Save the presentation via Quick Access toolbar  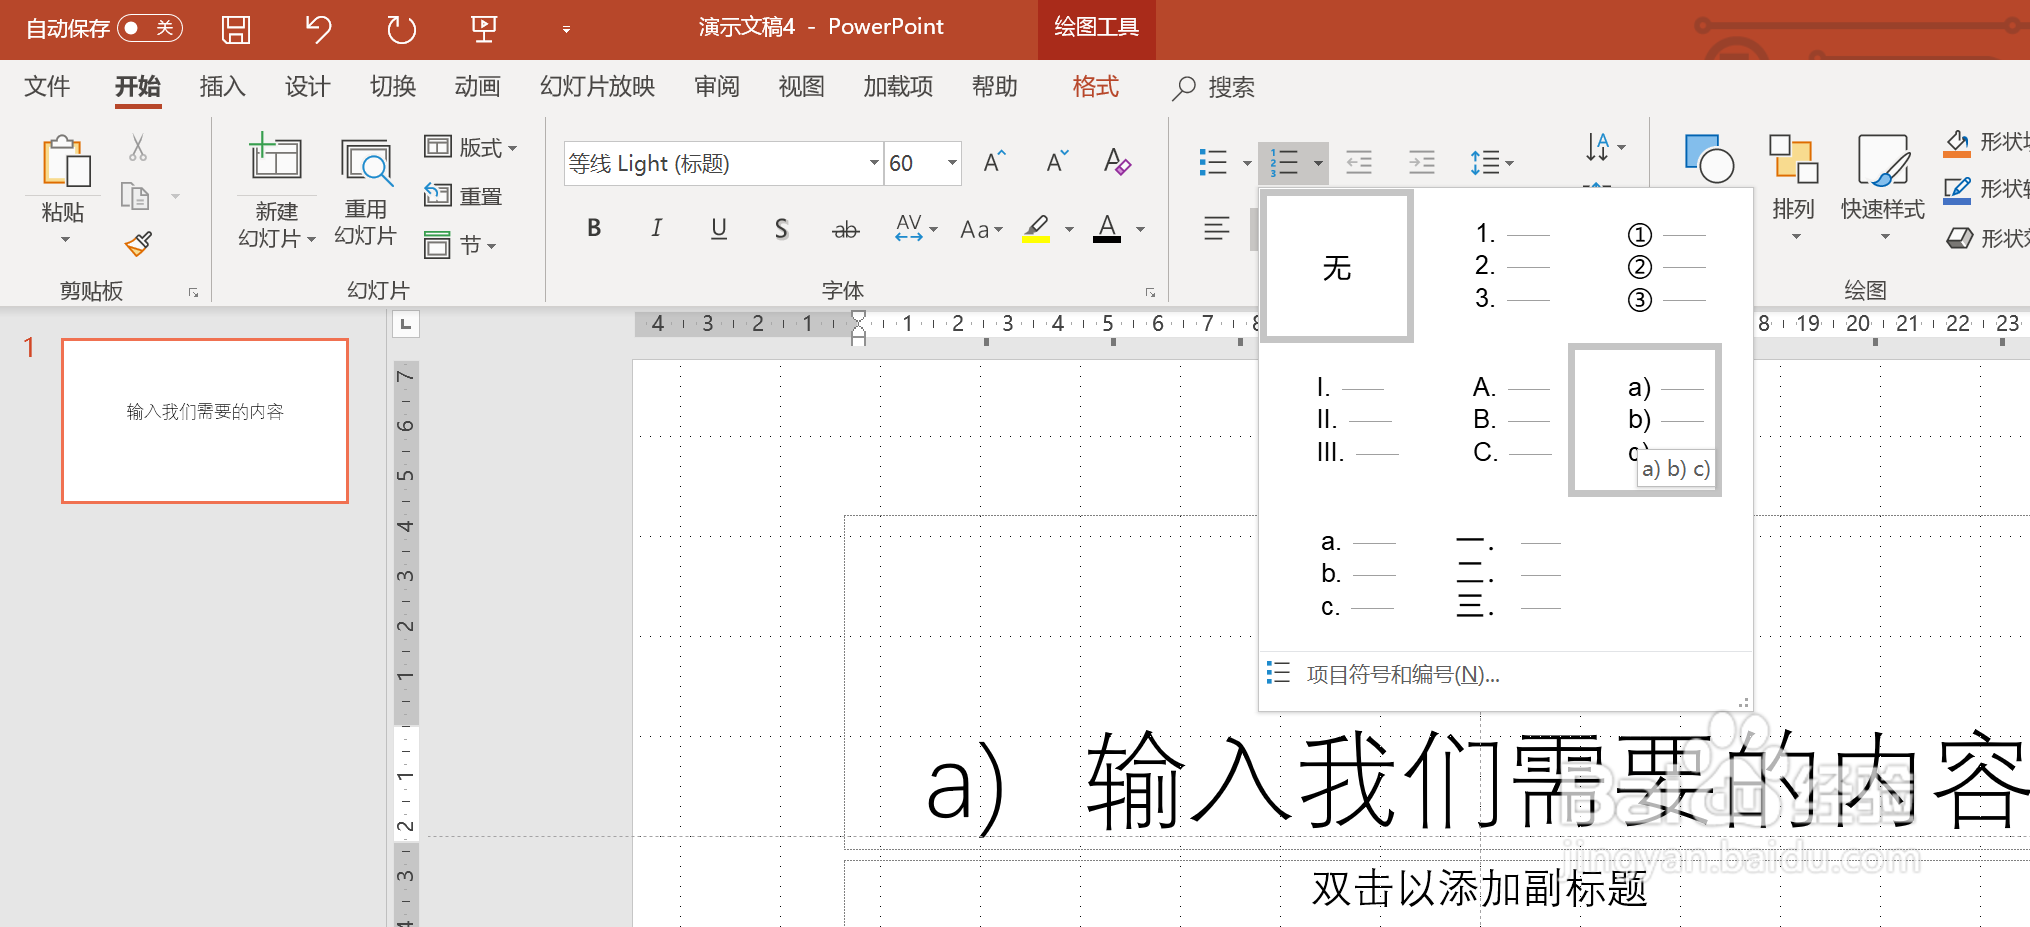pos(236,28)
